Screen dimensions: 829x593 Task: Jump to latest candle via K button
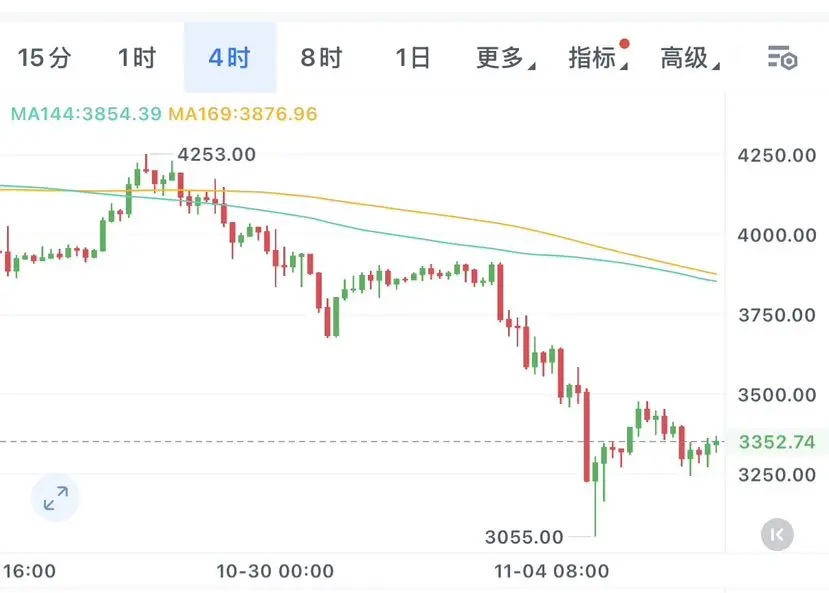tap(777, 535)
